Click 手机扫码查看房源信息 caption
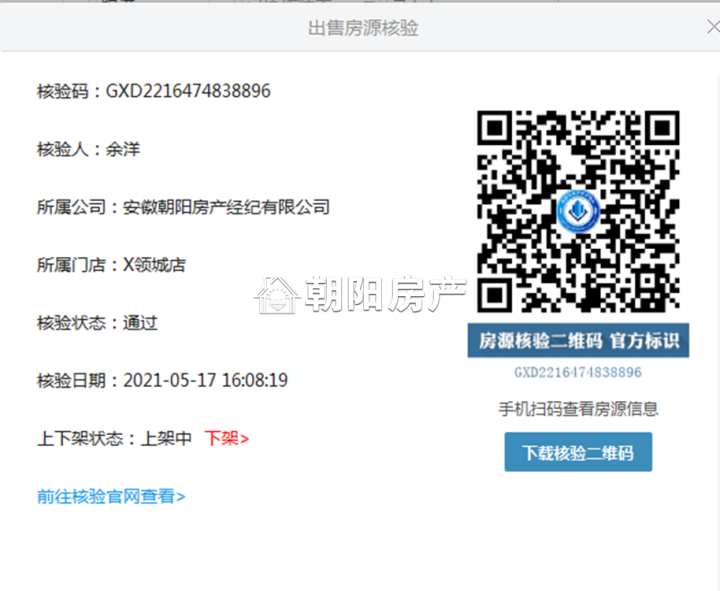The image size is (720, 591). pyautogui.click(x=579, y=409)
